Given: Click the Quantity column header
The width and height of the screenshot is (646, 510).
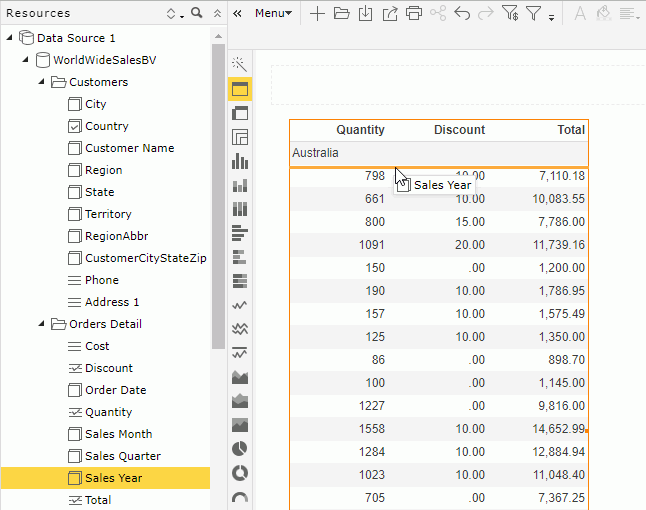Looking at the screenshot, I should (x=360, y=130).
